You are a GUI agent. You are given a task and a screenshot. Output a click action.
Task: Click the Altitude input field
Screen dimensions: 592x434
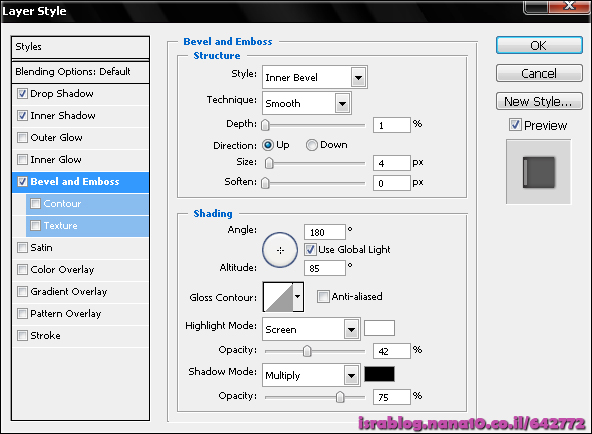tap(325, 268)
